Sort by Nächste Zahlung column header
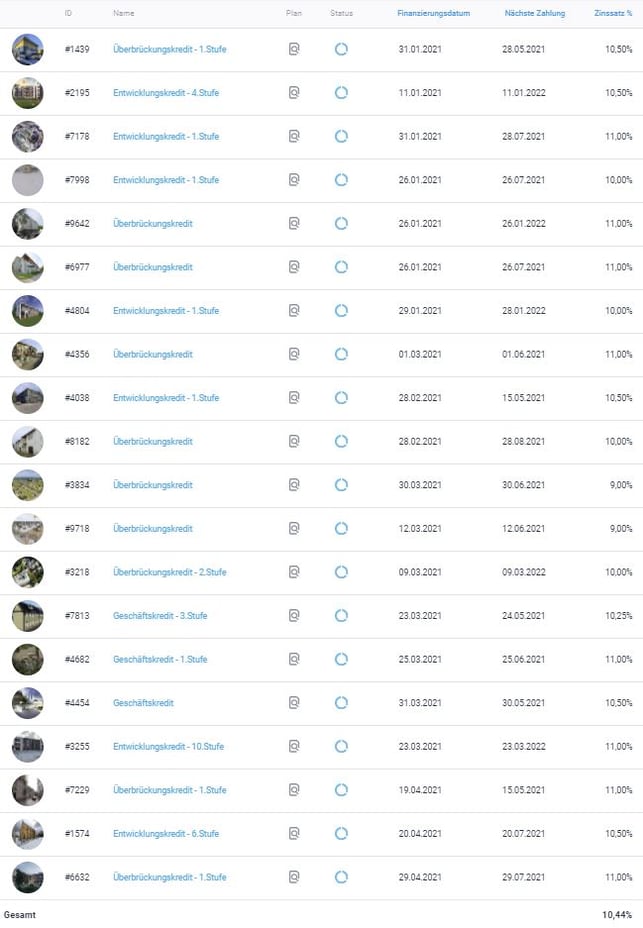The image size is (643, 928). pyautogui.click(x=535, y=14)
